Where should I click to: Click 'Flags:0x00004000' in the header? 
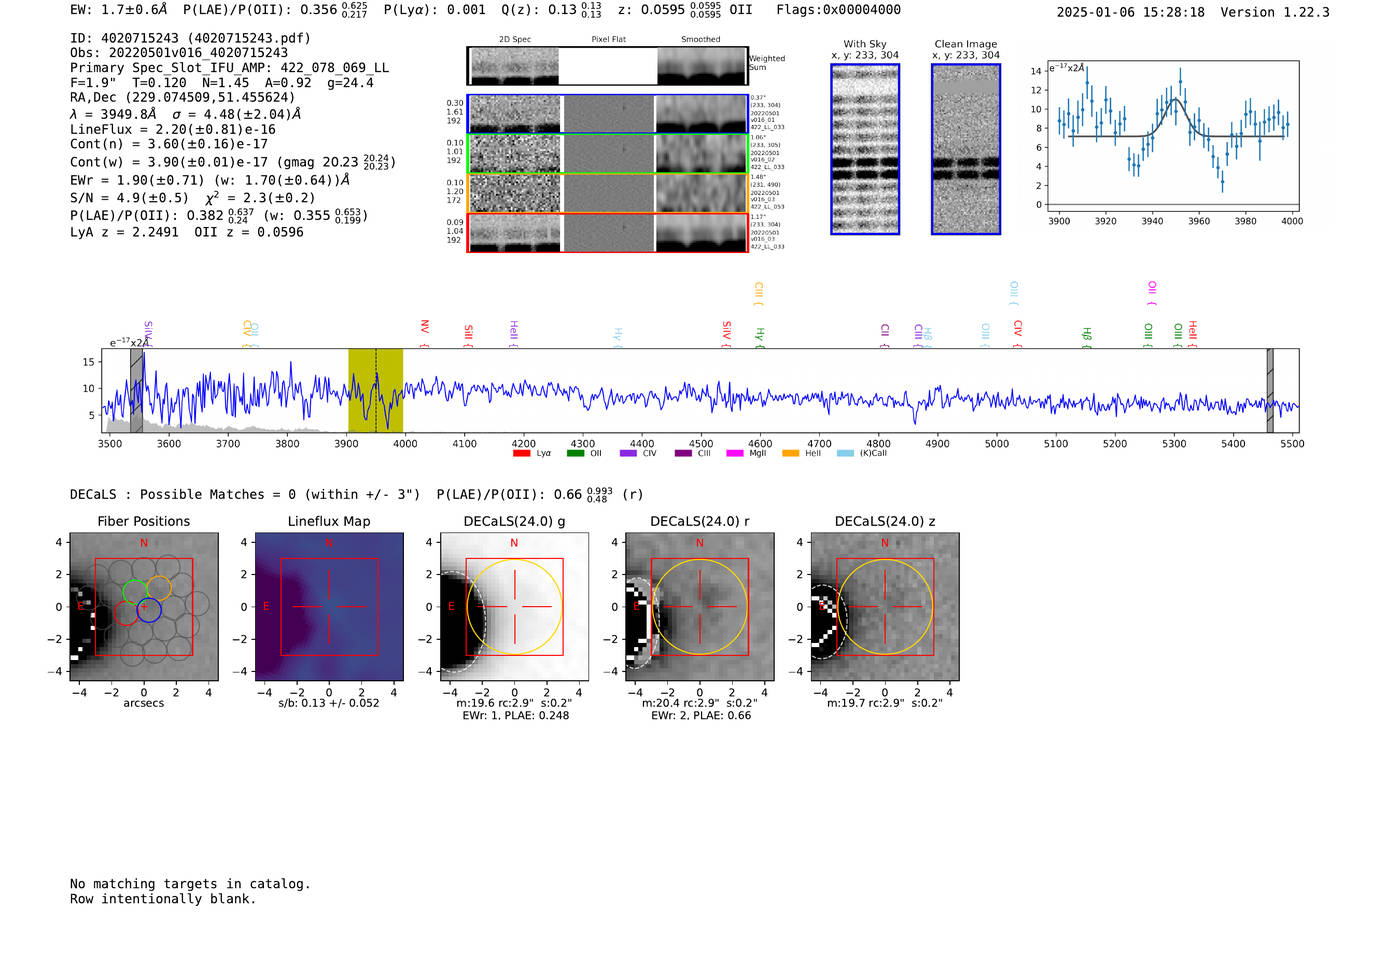(x=838, y=10)
